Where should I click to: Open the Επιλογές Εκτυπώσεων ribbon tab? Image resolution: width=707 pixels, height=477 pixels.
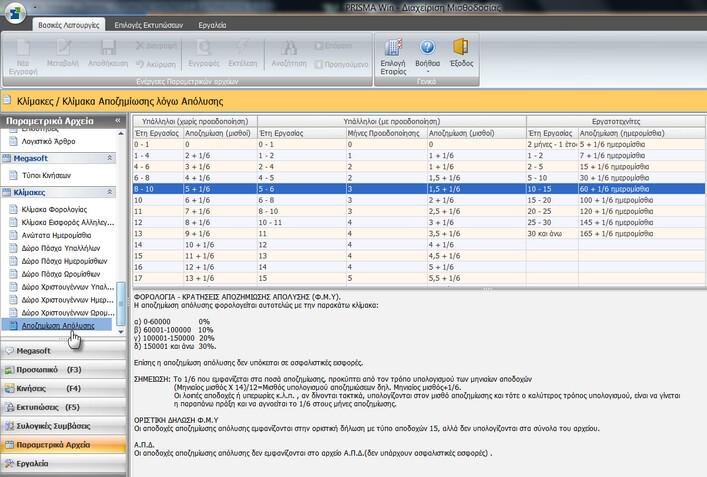pos(149,25)
